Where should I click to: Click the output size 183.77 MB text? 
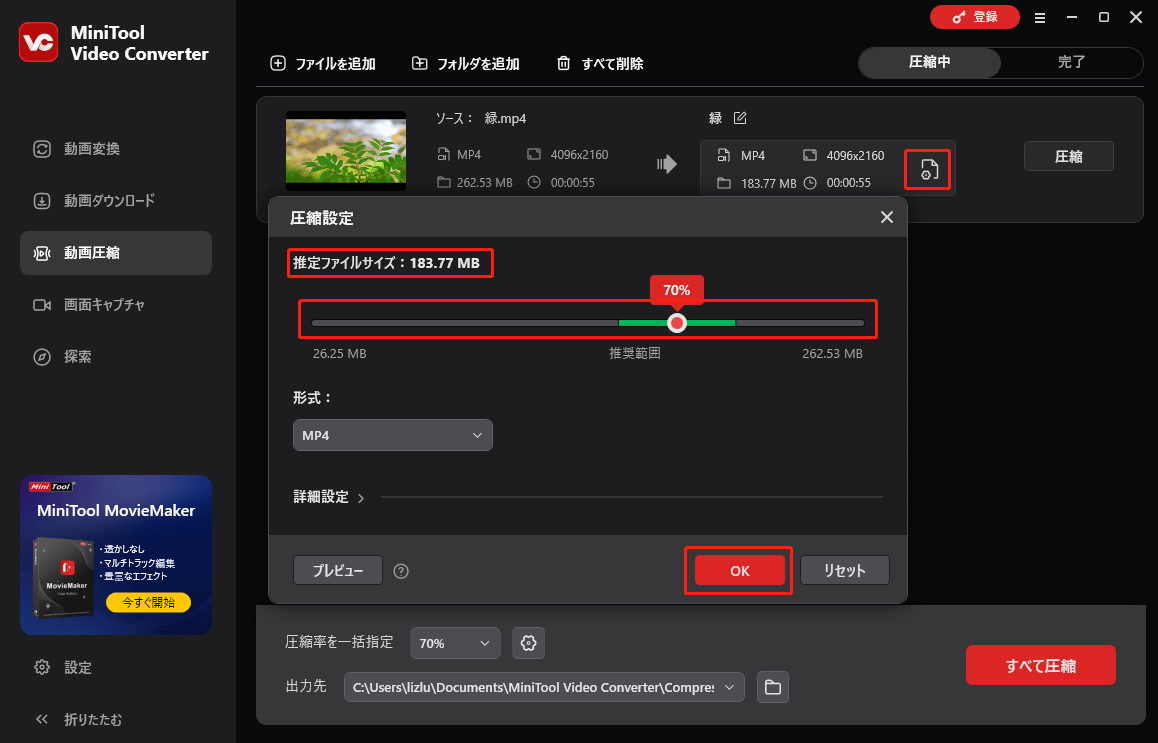pos(769,183)
